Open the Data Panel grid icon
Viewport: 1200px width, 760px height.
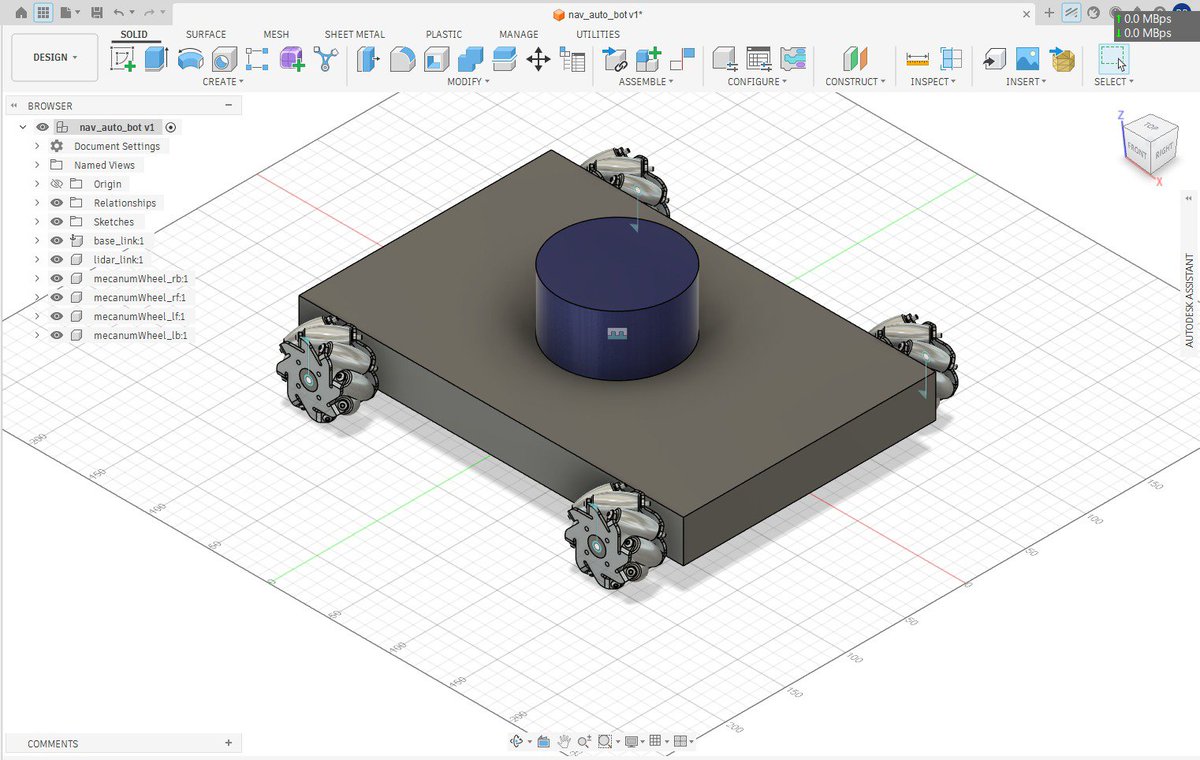[43, 13]
